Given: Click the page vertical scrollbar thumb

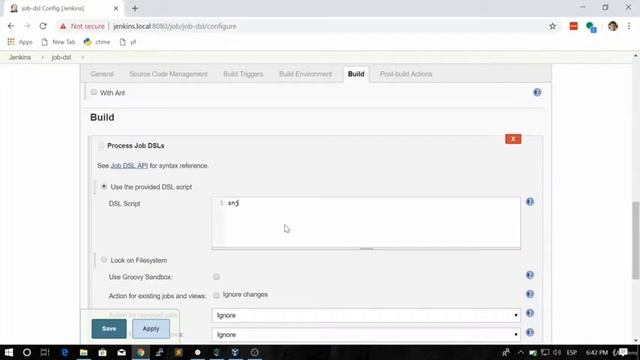Looking at the screenshot, I should pos(636,240).
